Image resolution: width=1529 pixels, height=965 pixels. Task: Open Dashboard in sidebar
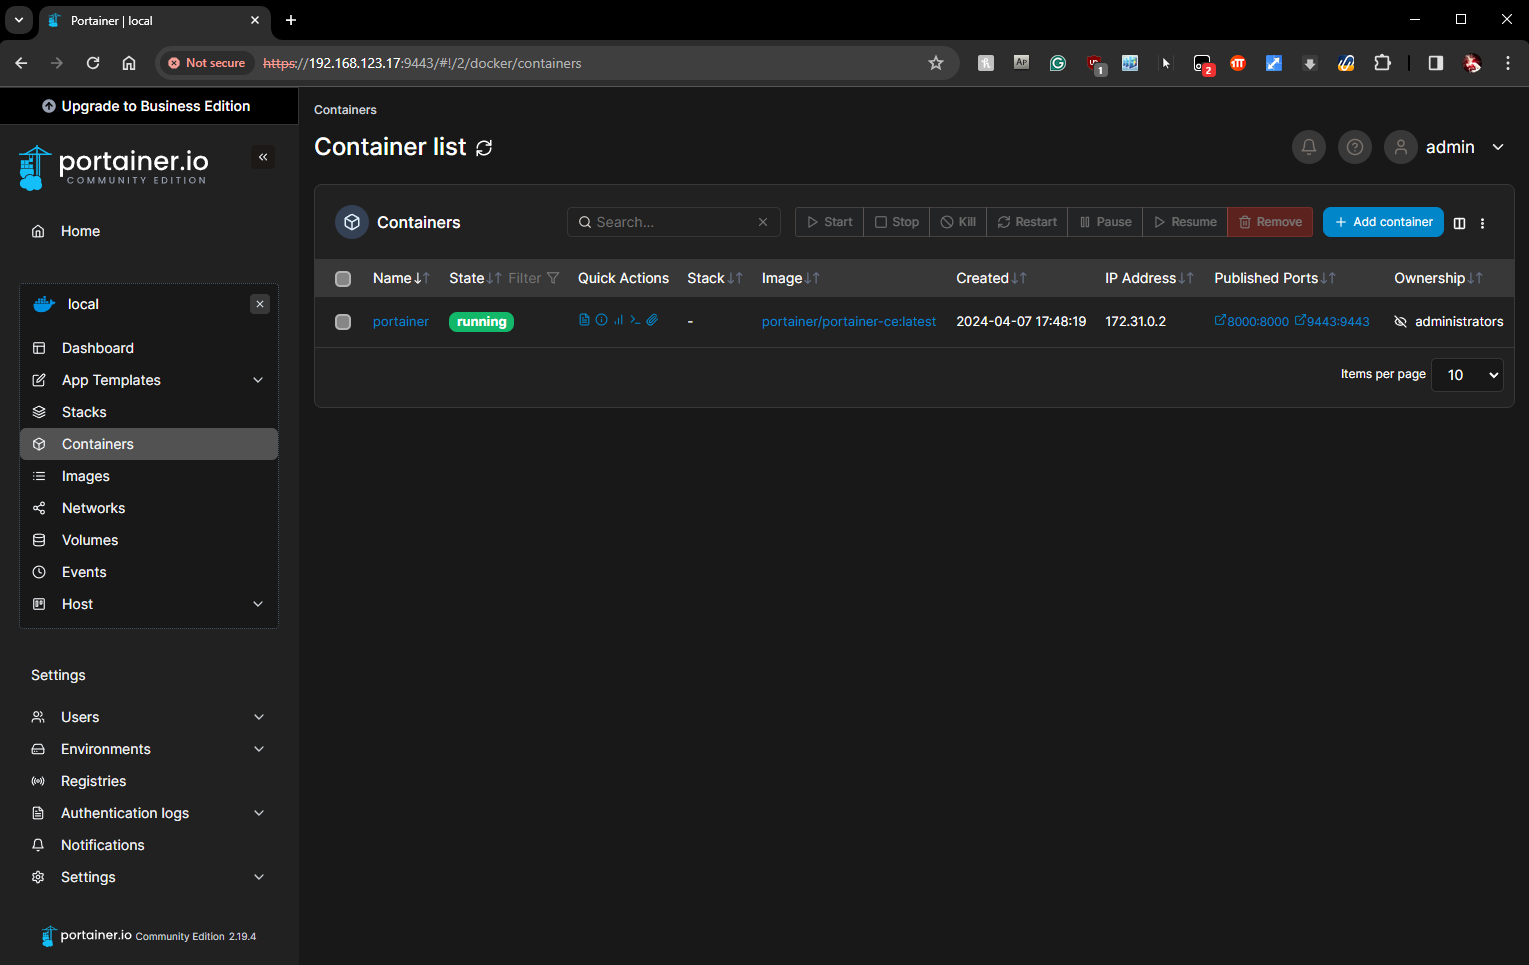pyautogui.click(x=98, y=348)
